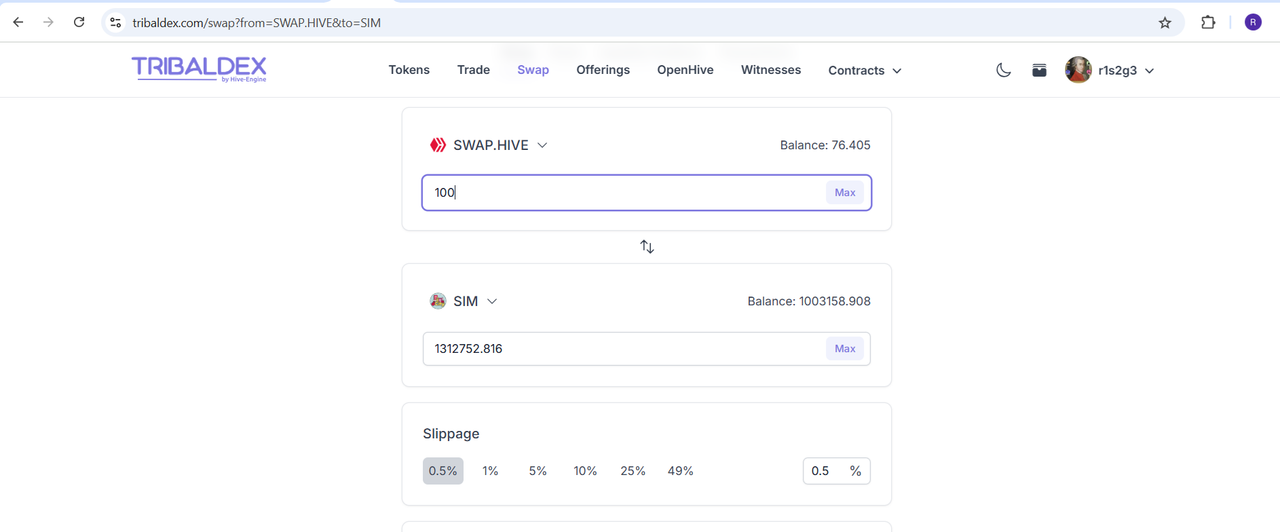Open the wallet icon in header
This screenshot has width=1280, height=532.
coord(1040,70)
